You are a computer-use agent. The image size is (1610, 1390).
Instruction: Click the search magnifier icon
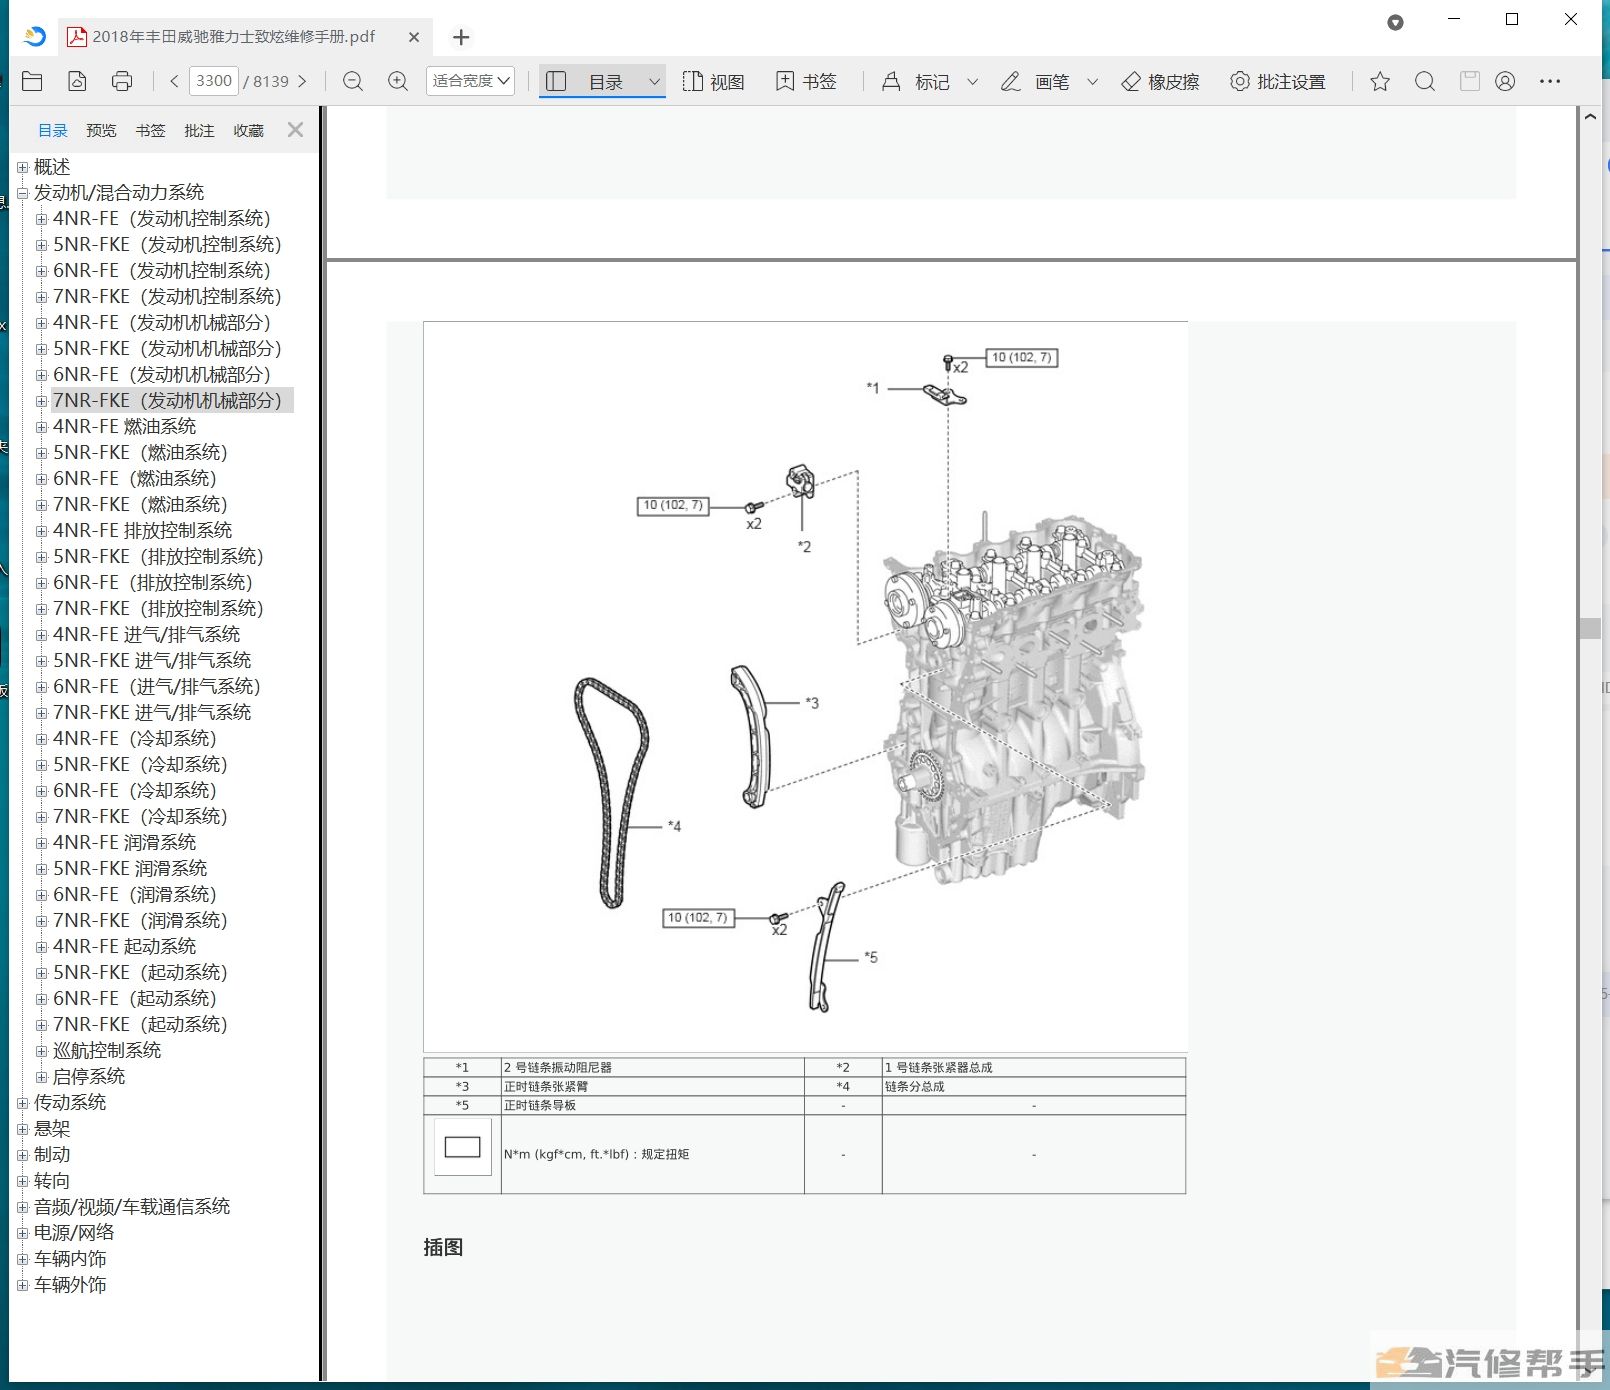(1425, 82)
